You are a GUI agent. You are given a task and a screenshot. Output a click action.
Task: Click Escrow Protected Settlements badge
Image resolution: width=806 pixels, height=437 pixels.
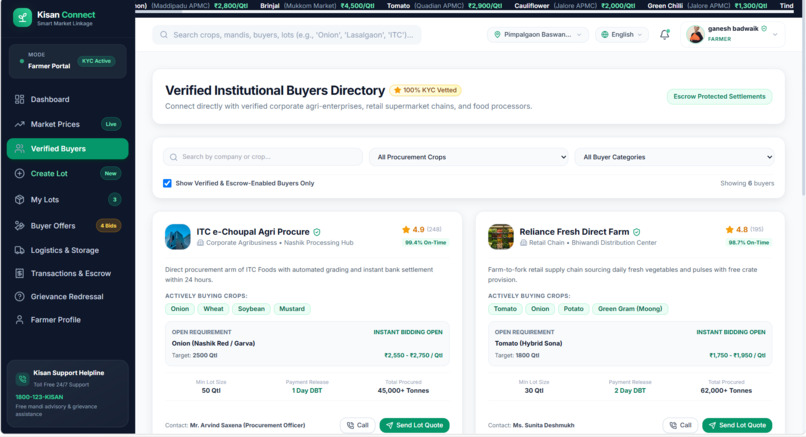click(719, 97)
